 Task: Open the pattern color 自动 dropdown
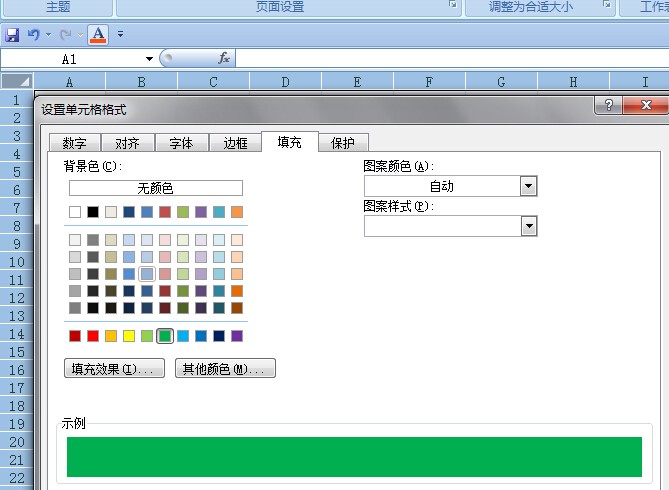click(528, 186)
